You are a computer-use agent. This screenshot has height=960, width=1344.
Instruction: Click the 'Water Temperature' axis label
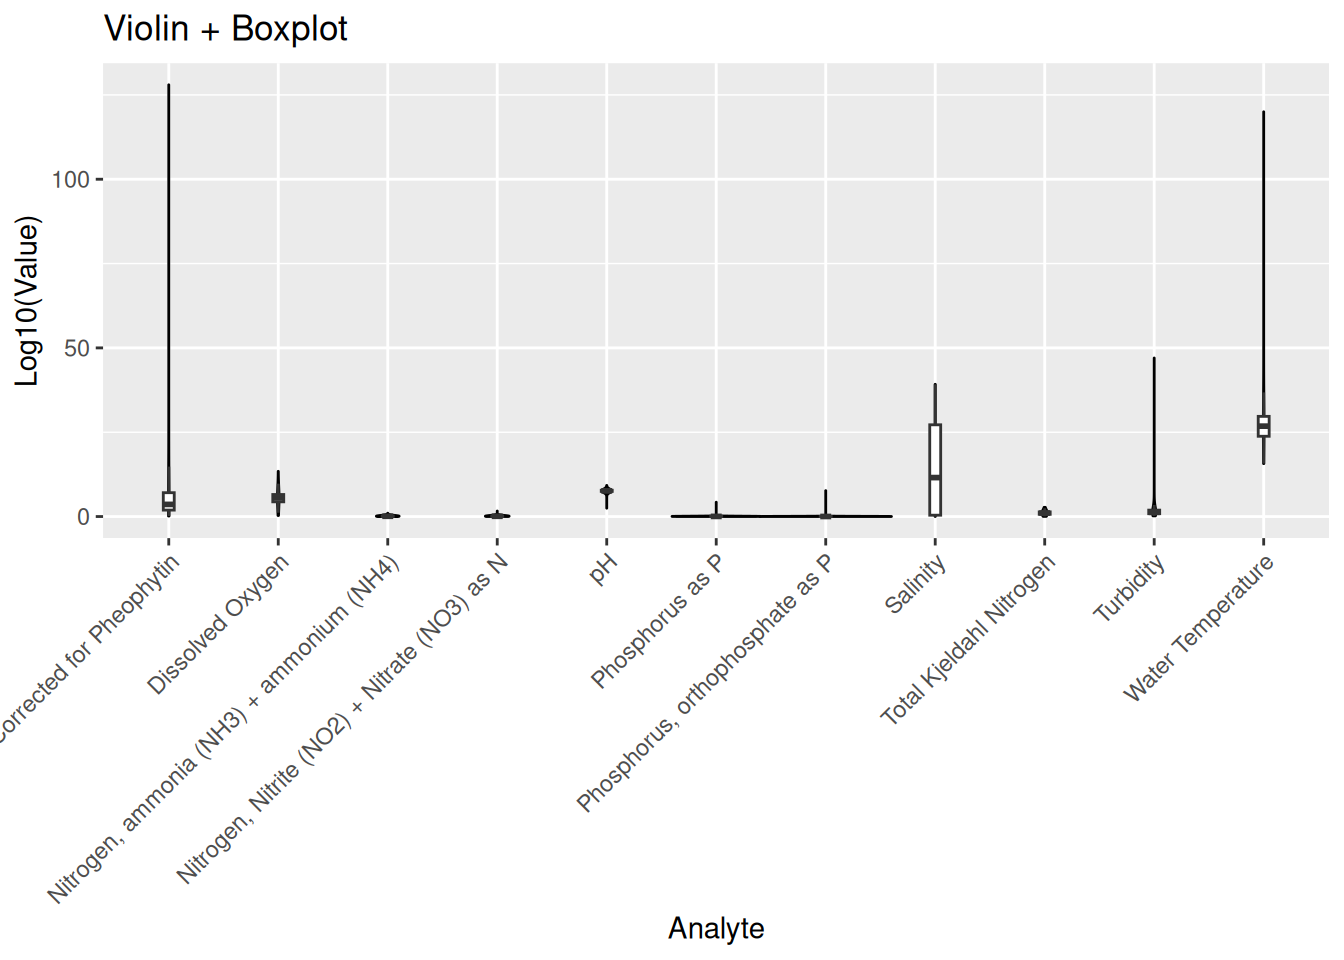1198,627
